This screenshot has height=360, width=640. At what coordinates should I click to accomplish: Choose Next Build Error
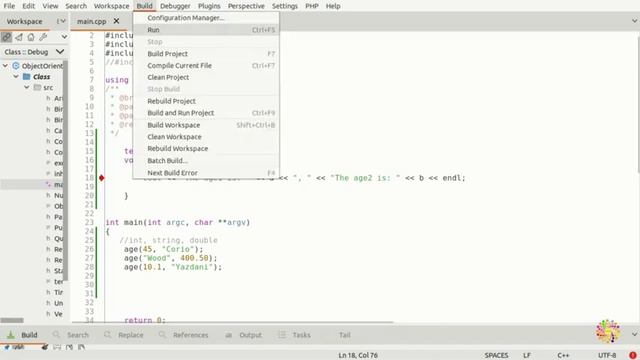coord(206,173)
